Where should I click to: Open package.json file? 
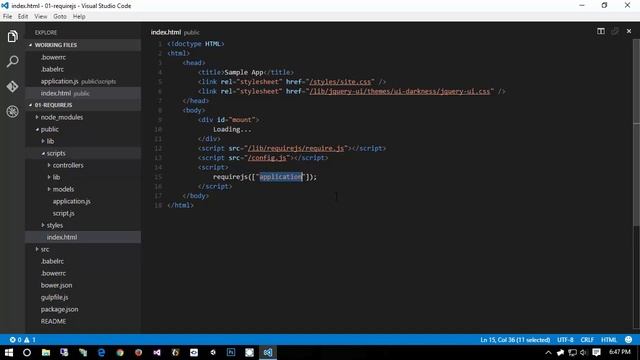(x=83, y=309)
